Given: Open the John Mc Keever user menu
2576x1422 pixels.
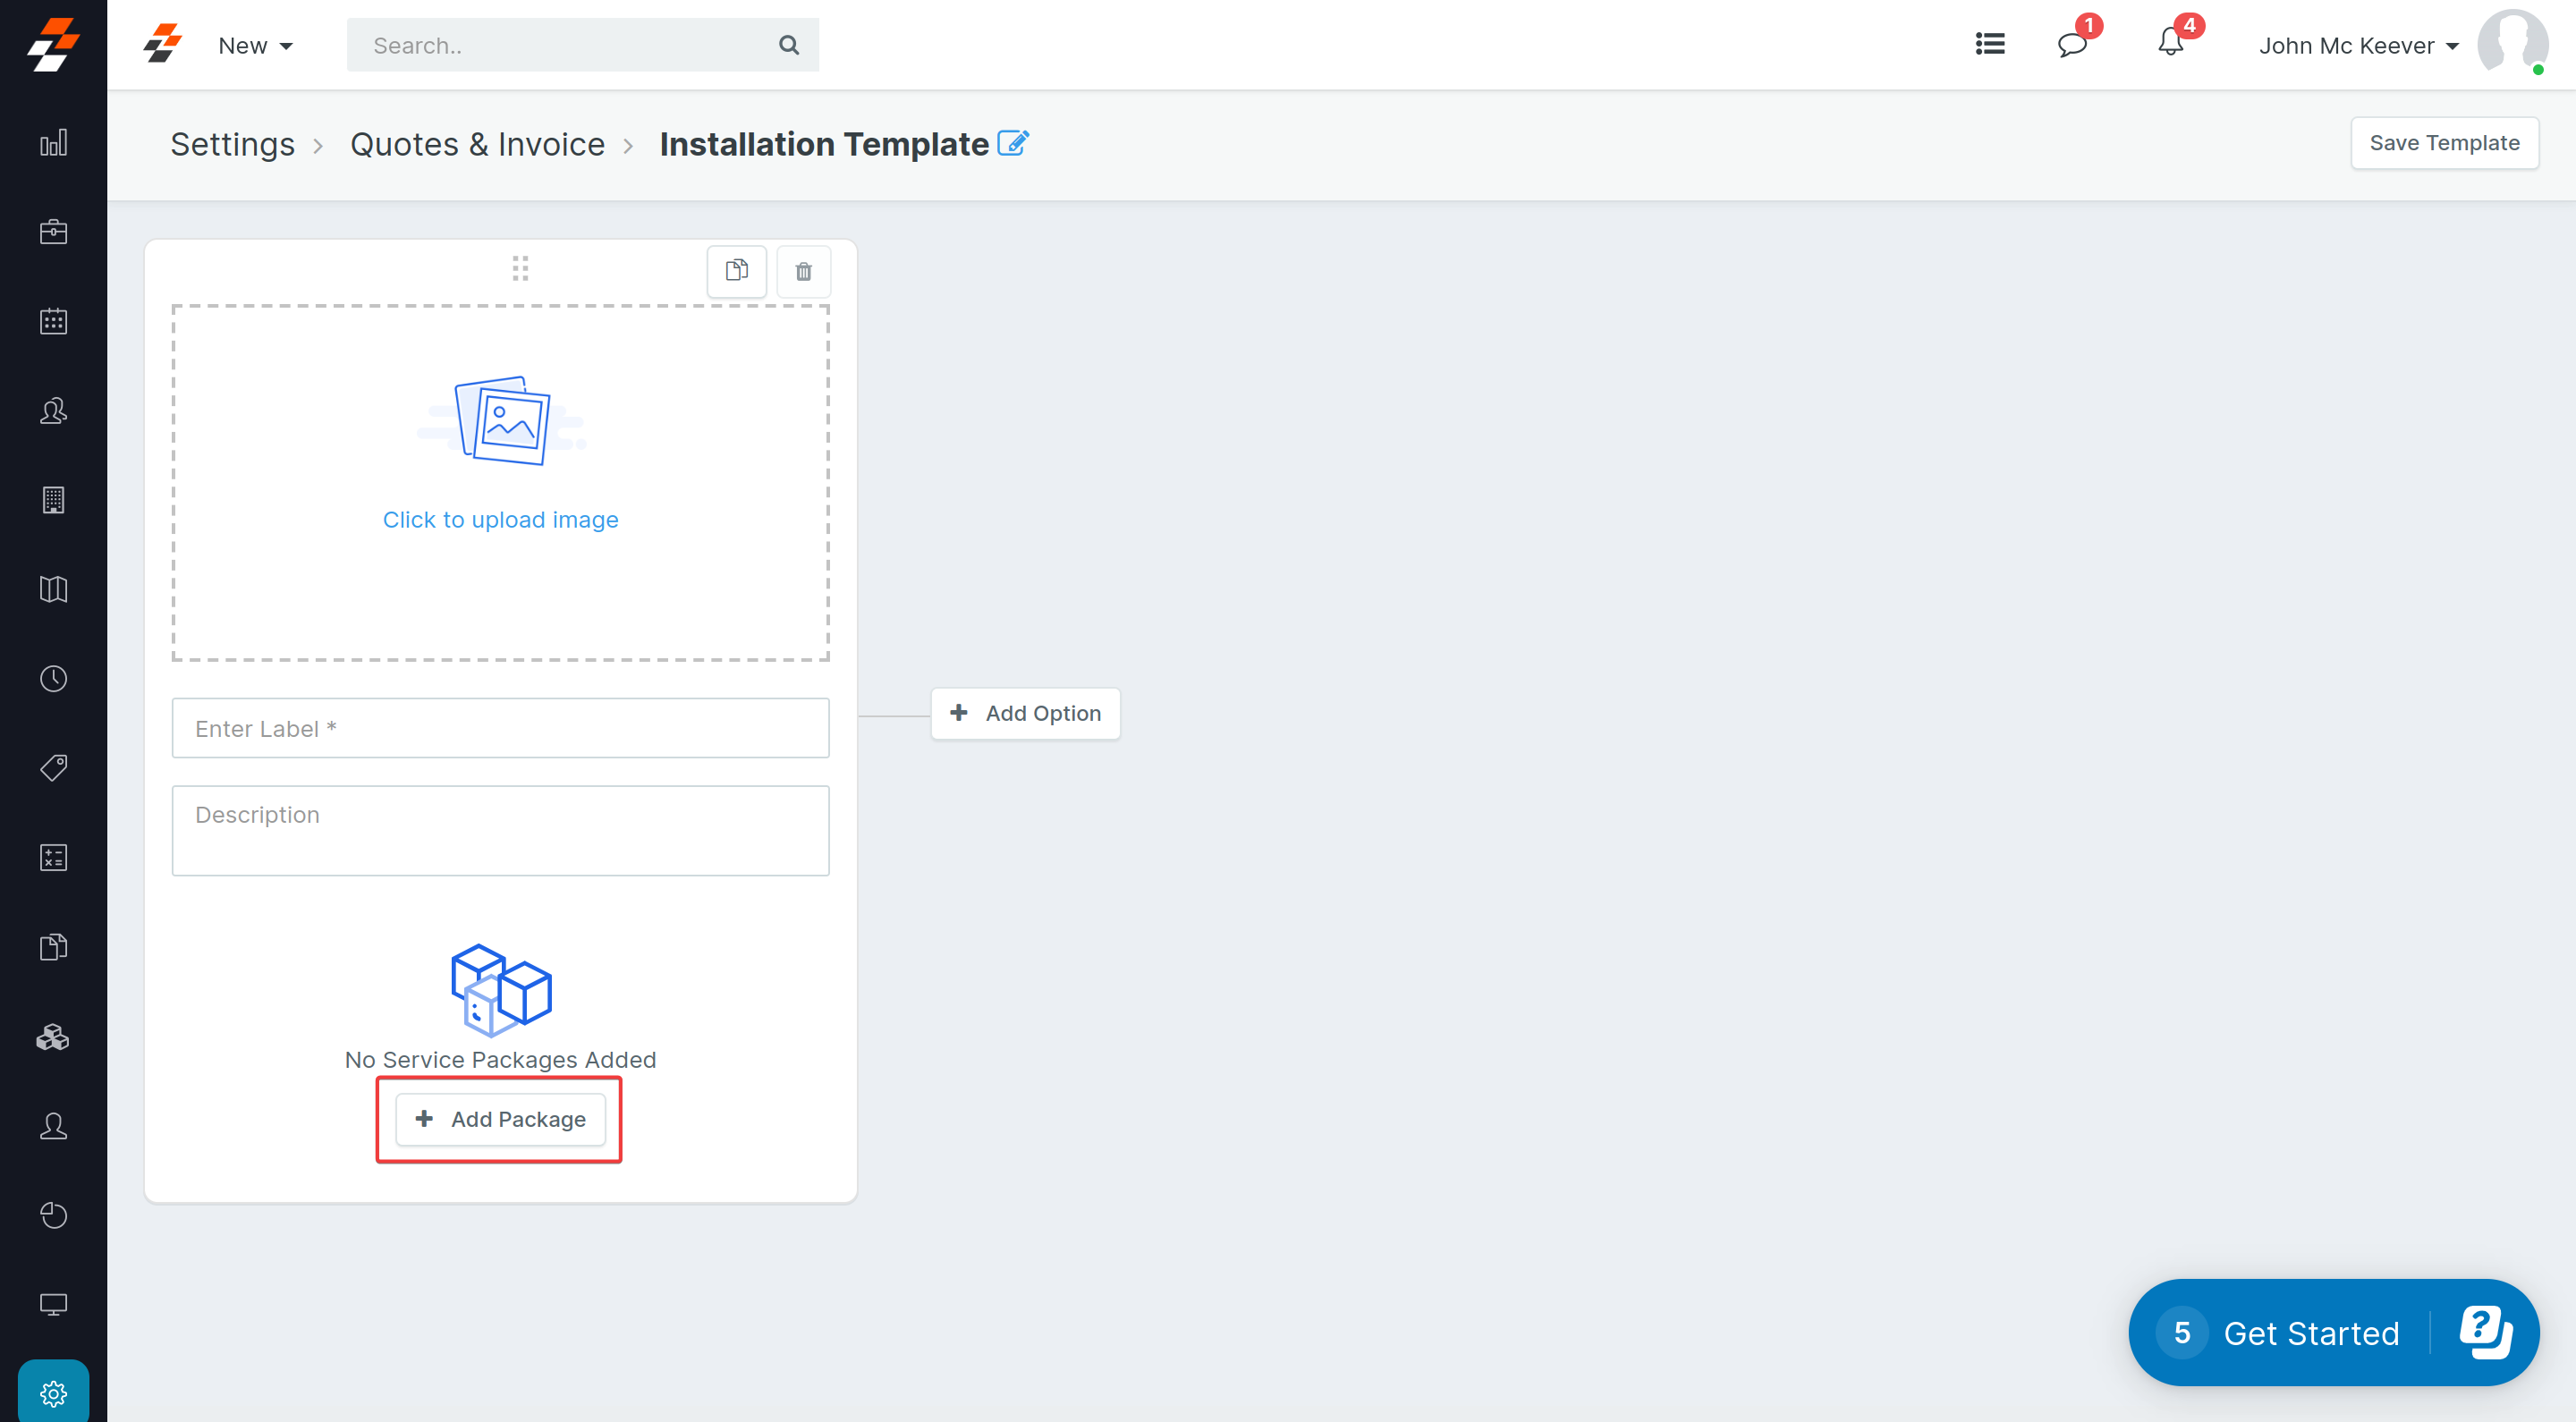Looking at the screenshot, I should [2357, 46].
